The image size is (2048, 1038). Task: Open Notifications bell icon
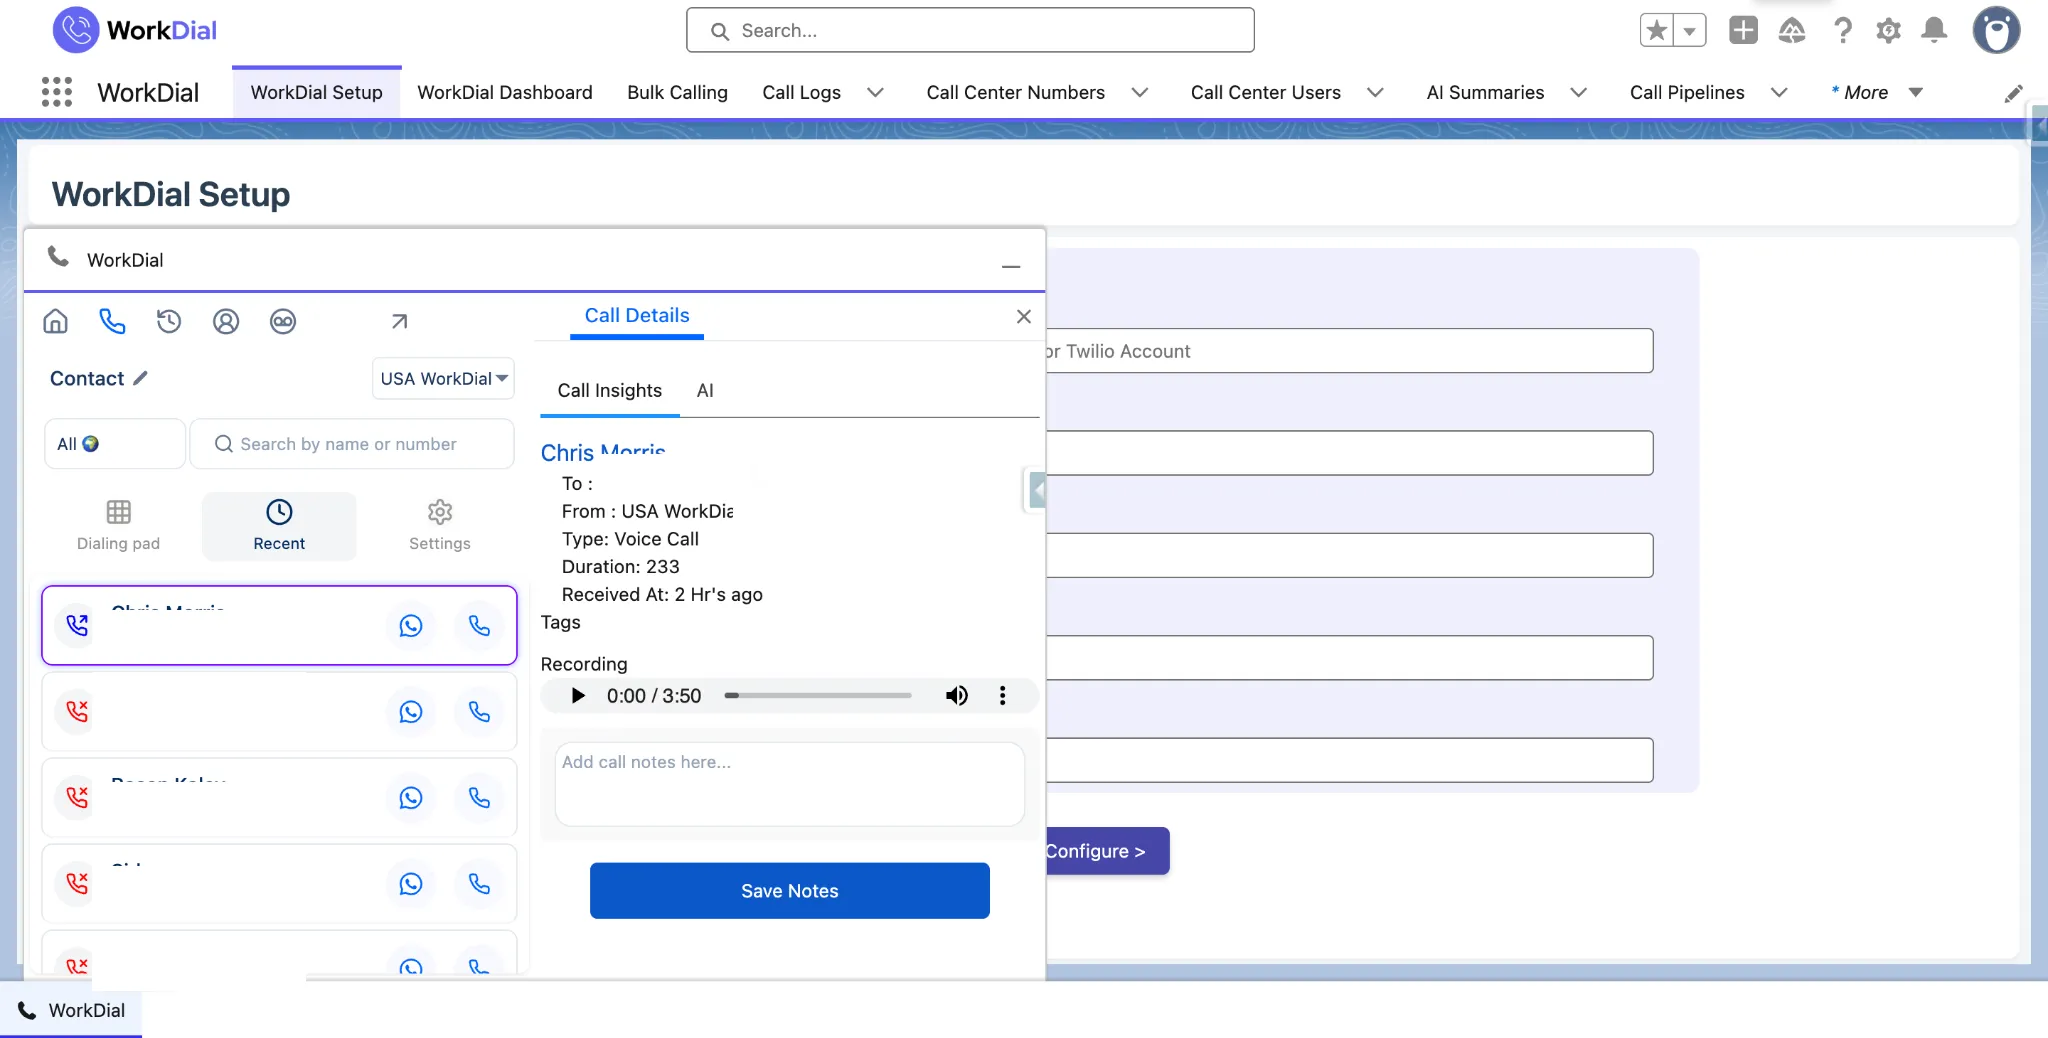pyautogui.click(x=1934, y=31)
